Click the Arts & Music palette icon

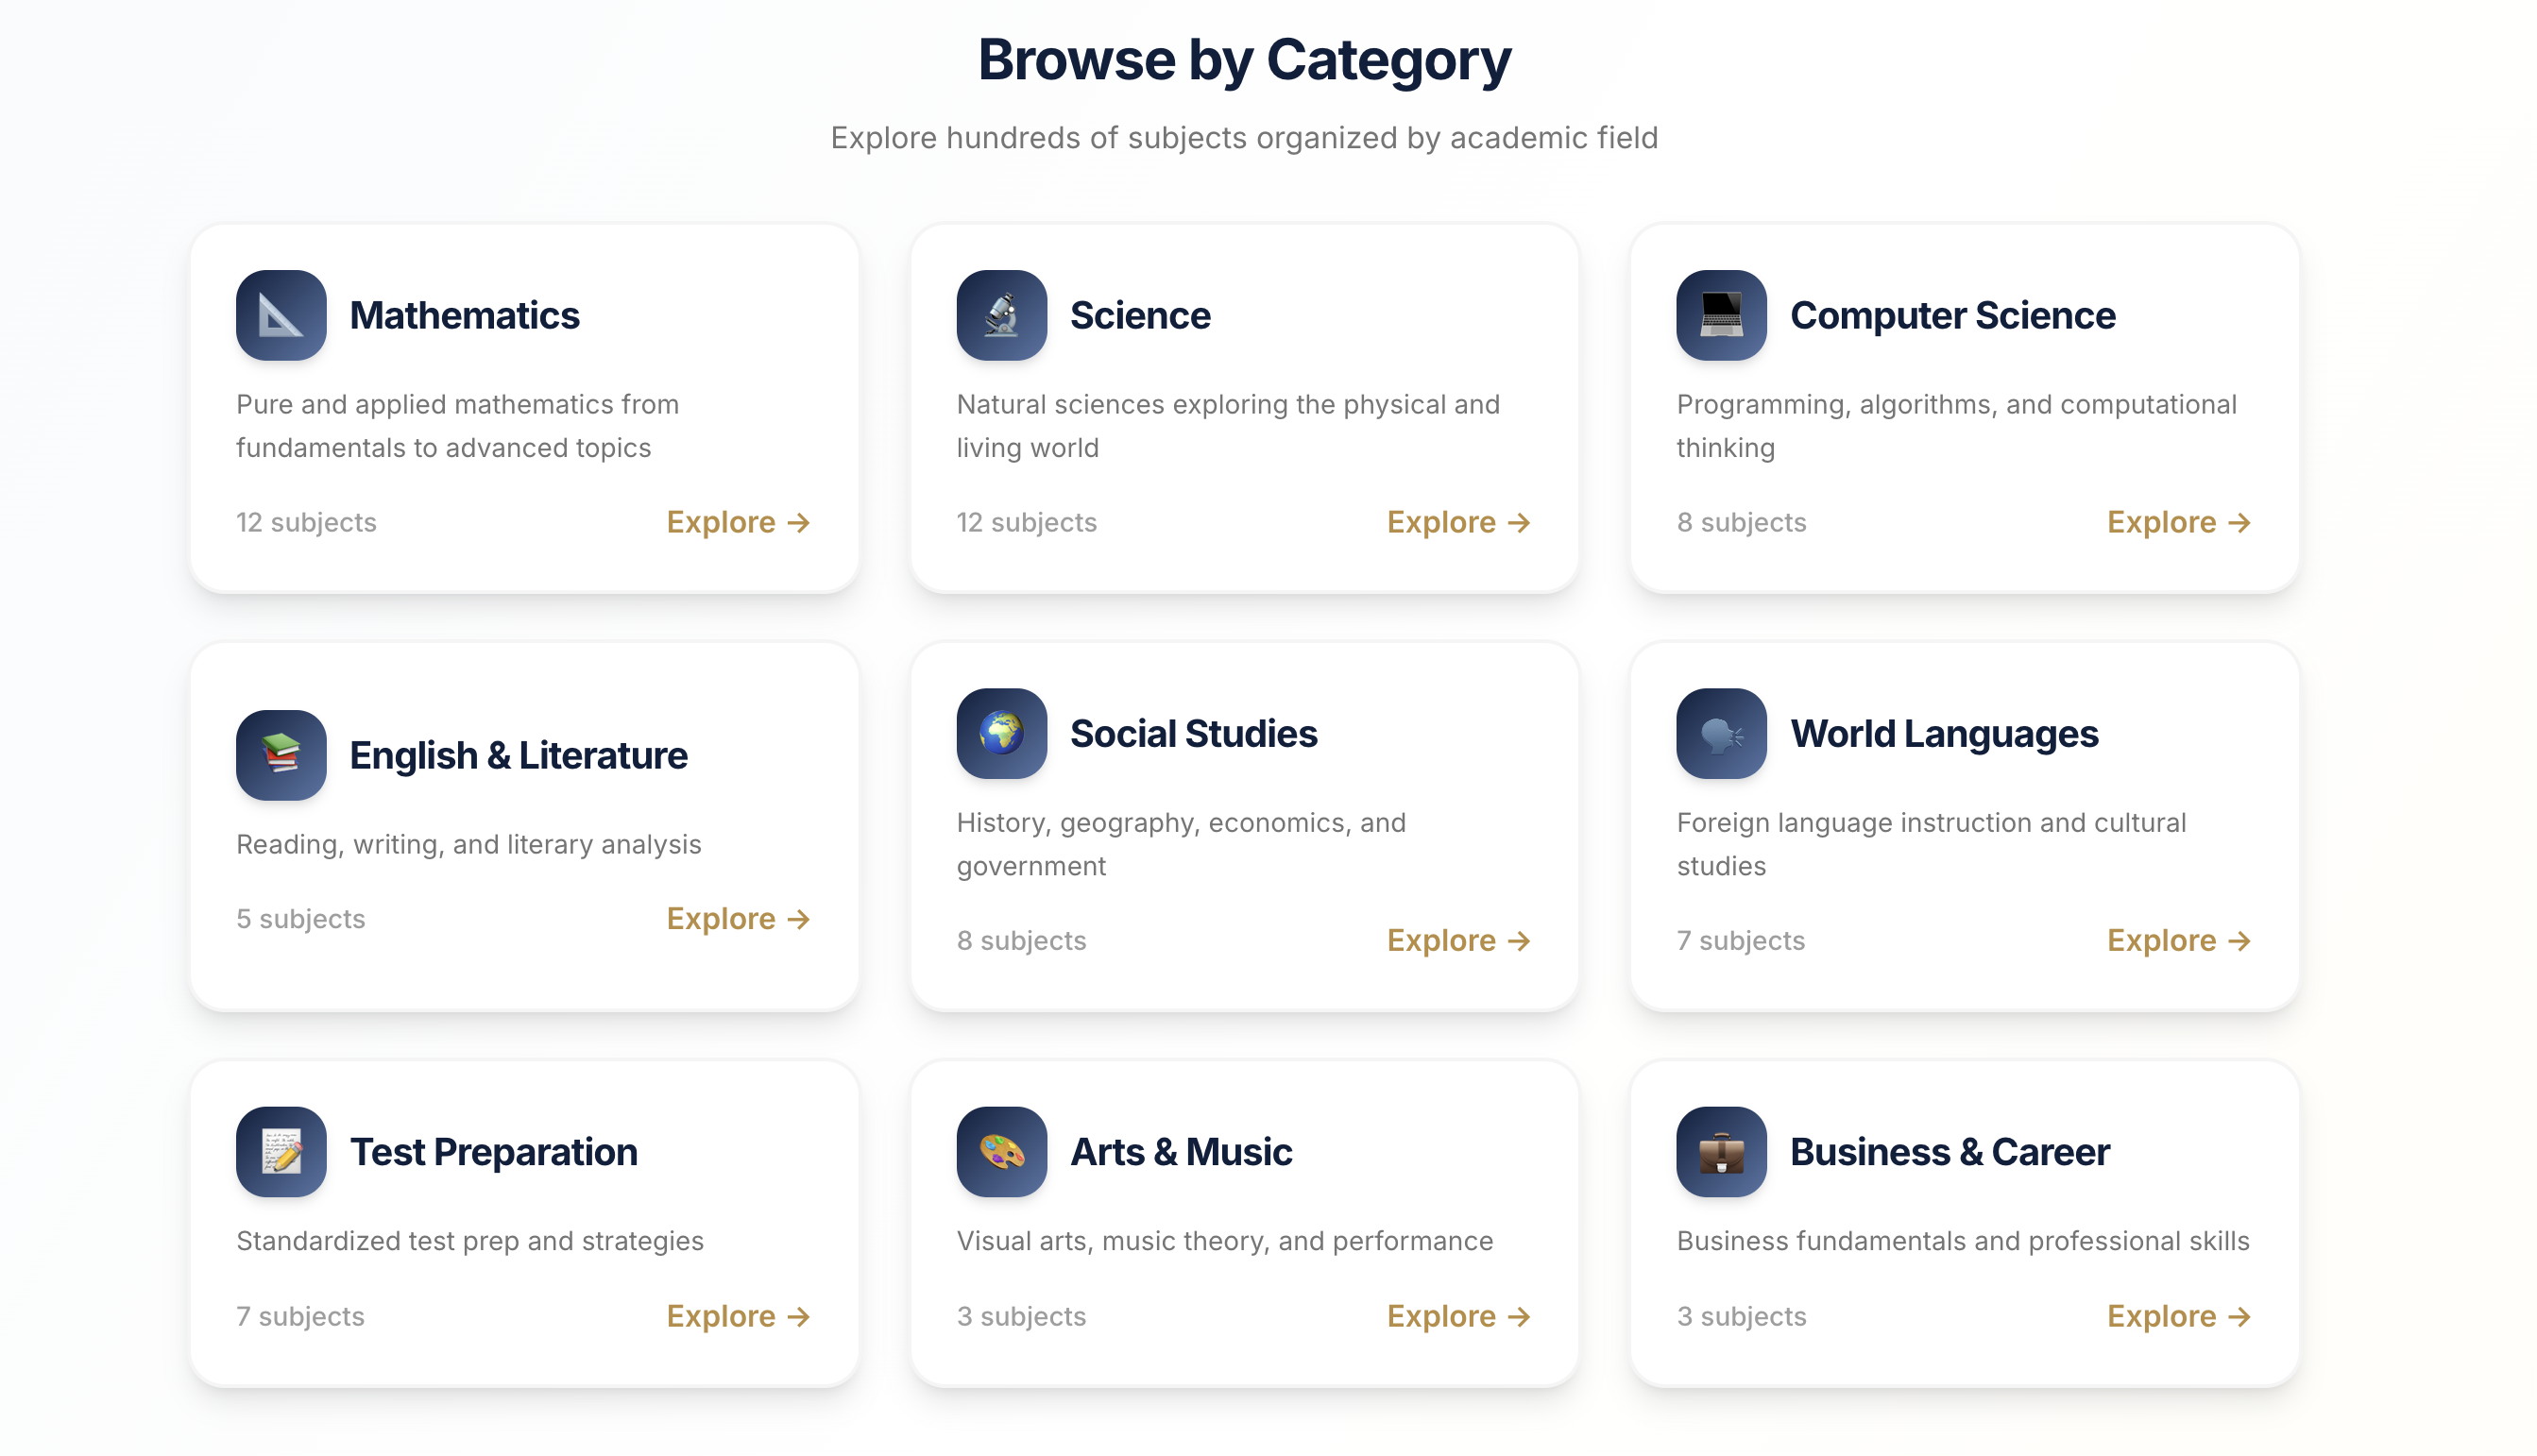click(1001, 1151)
